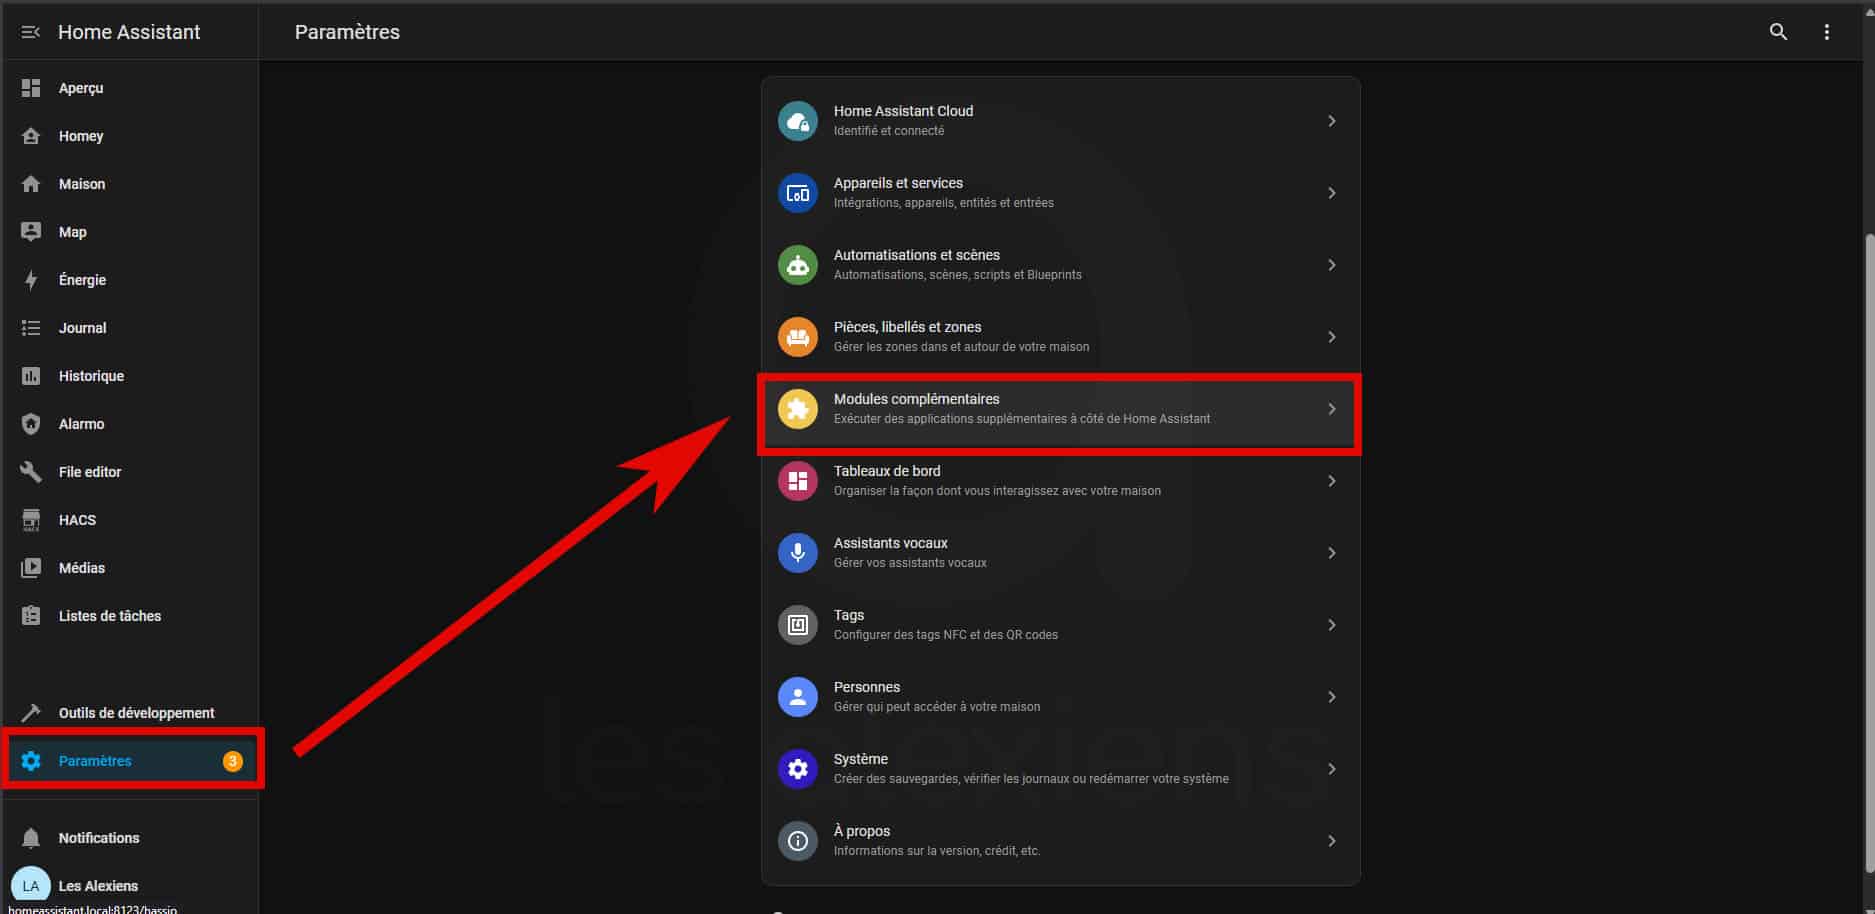Click the Assistants vocaux microphone icon
This screenshot has width=1875, height=914.
(798, 553)
